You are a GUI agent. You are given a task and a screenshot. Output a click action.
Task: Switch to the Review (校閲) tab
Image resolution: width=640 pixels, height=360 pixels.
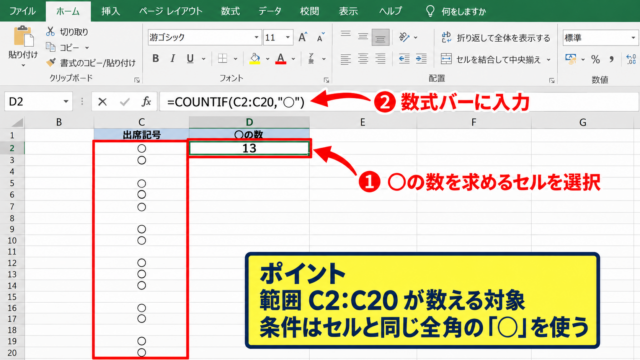(309, 11)
